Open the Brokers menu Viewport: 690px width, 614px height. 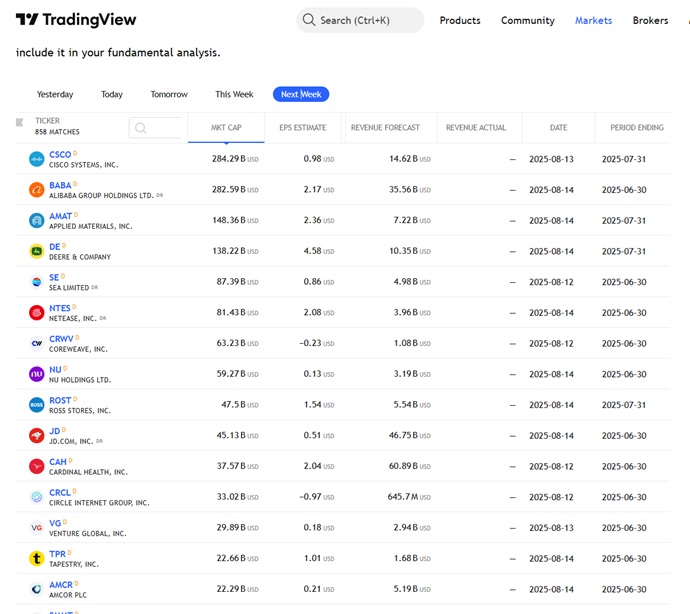650,20
